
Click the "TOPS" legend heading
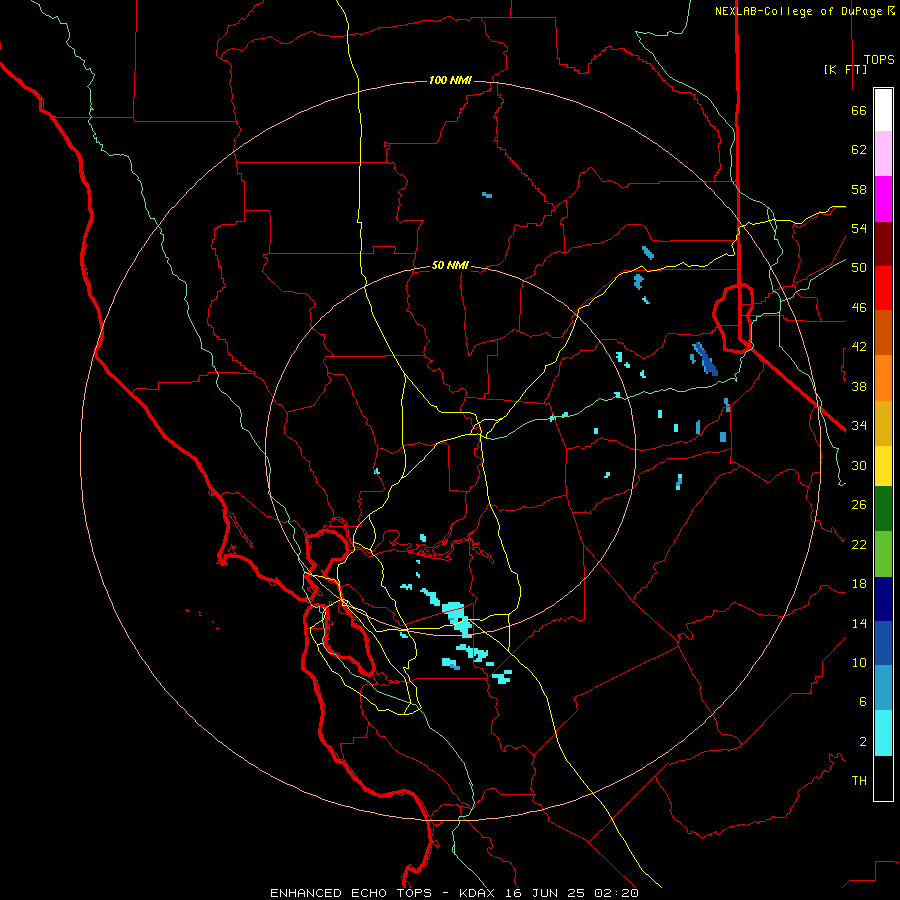point(879,60)
